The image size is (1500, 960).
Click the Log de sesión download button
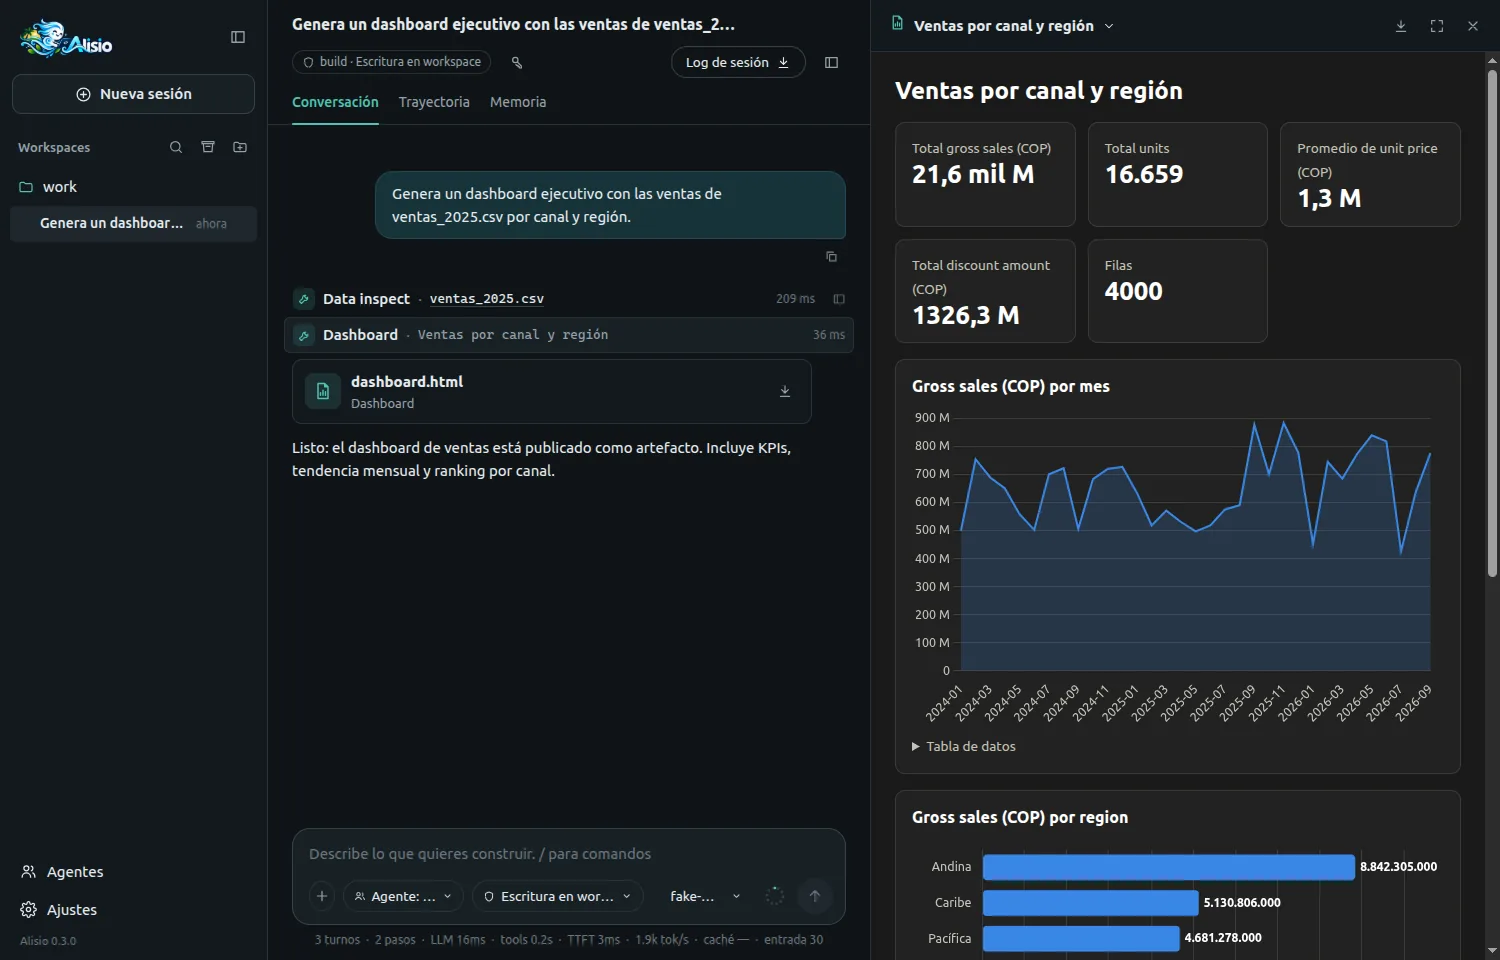point(738,62)
